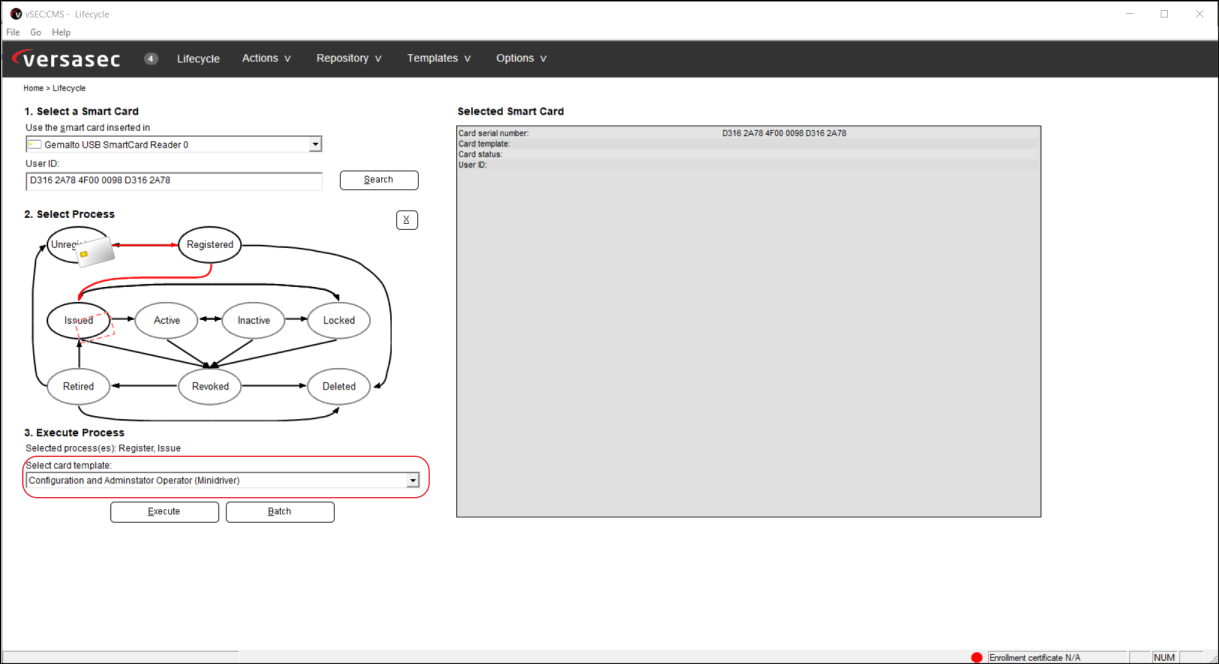Click 'Enrollment certificate N/A' in the status bar

pos(1035,658)
